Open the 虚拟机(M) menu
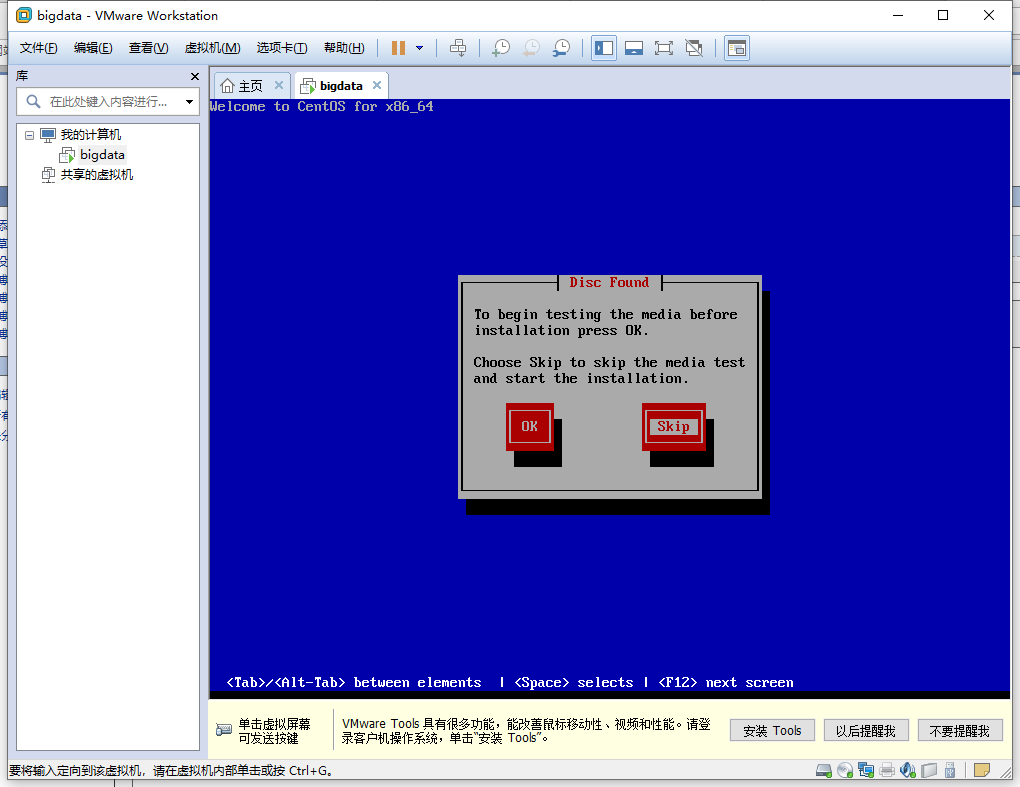Image resolution: width=1020 pixels, height=787 pixels. tap(213, 48)
